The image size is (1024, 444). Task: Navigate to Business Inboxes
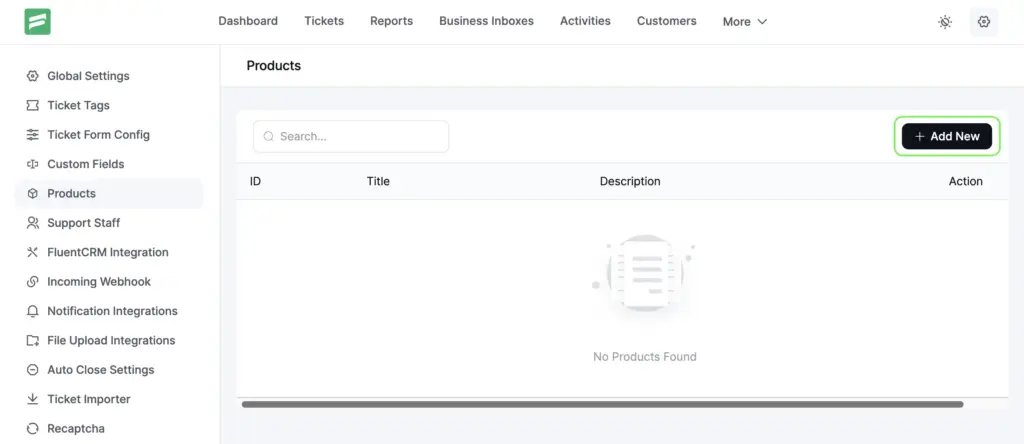coord(486,21)
